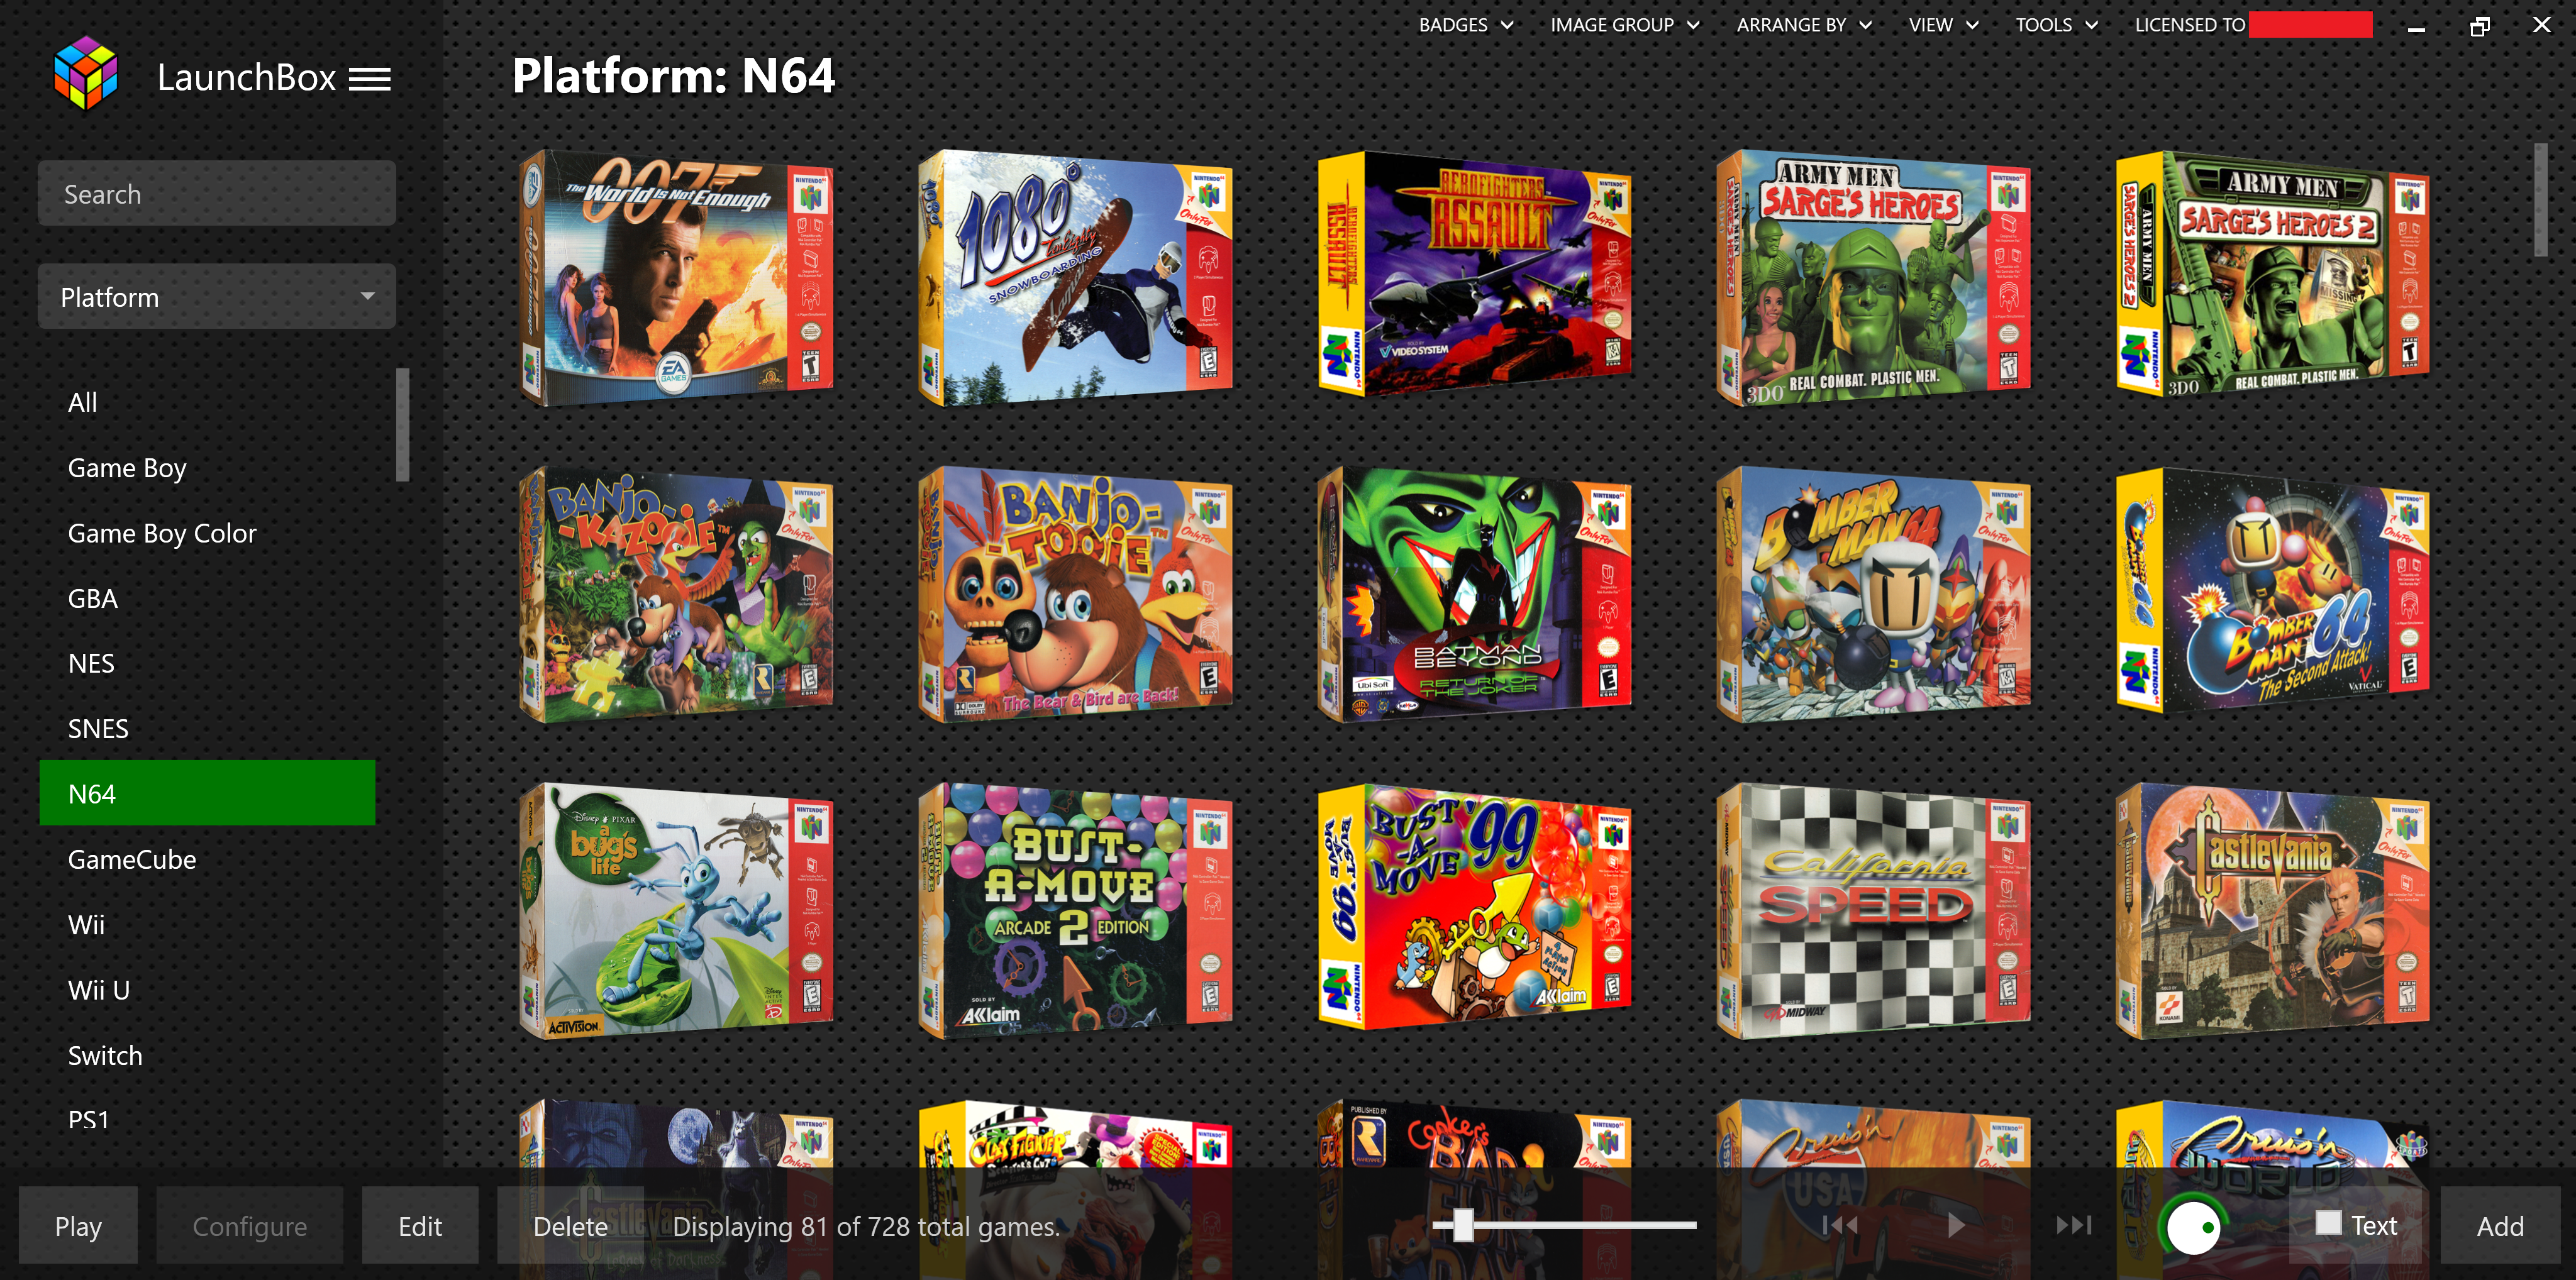
Task: Click the Edit button
Action: click(x=420, y=1226)
